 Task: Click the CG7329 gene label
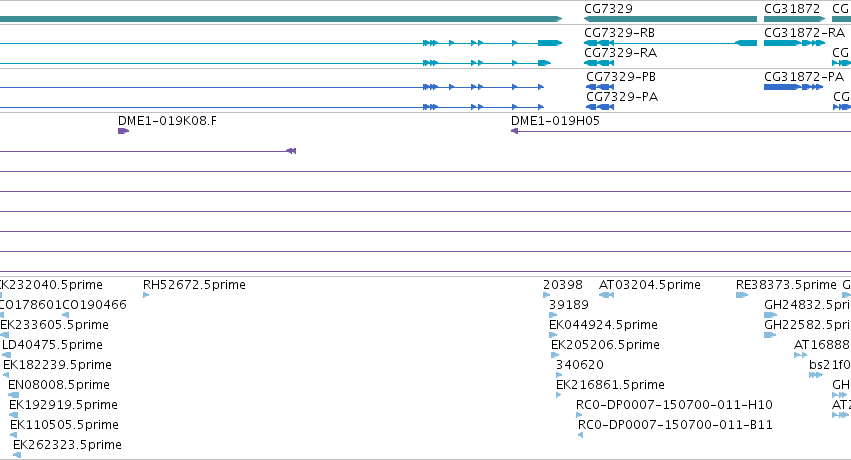click(x=607, y=9)
